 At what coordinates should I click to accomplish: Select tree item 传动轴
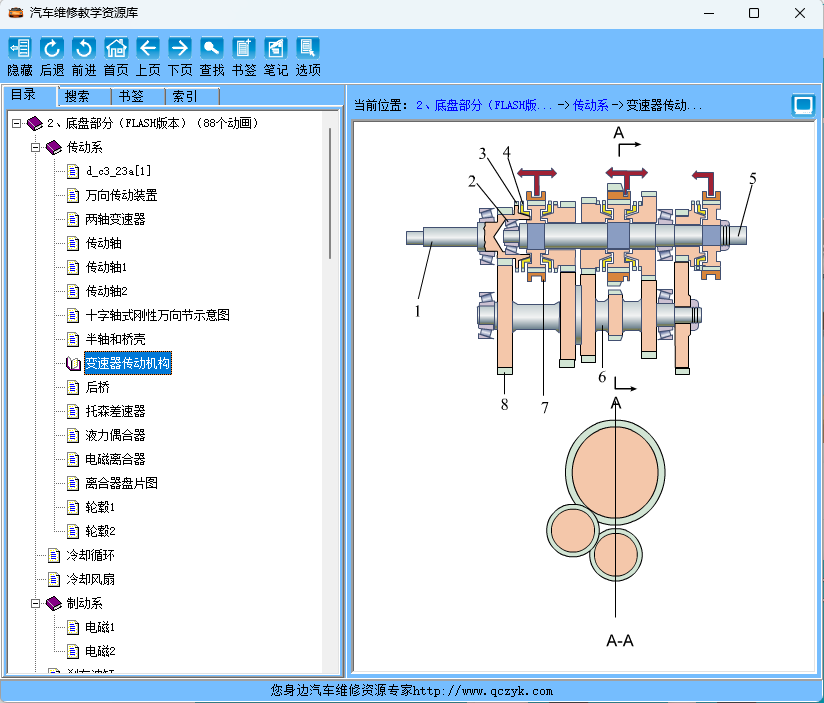tap(104, 243)
